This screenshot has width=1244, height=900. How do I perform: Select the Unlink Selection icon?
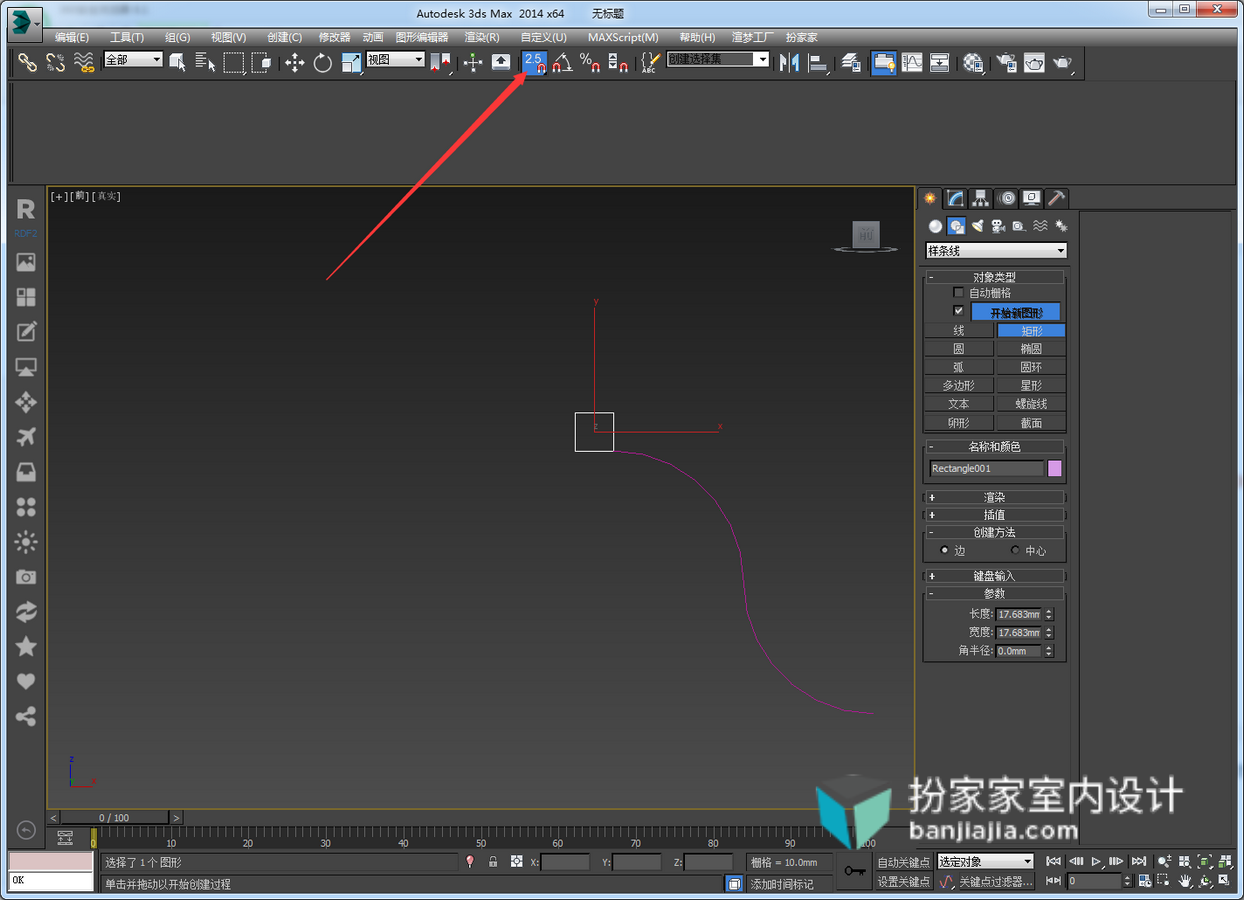56,62
